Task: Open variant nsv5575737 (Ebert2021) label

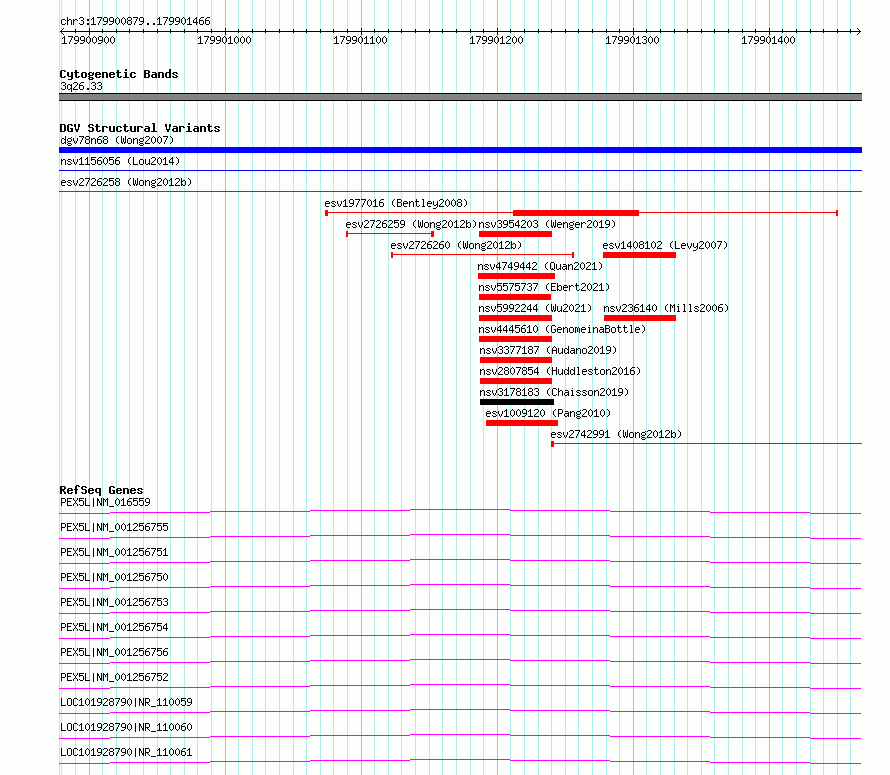Action: point(544,287)
